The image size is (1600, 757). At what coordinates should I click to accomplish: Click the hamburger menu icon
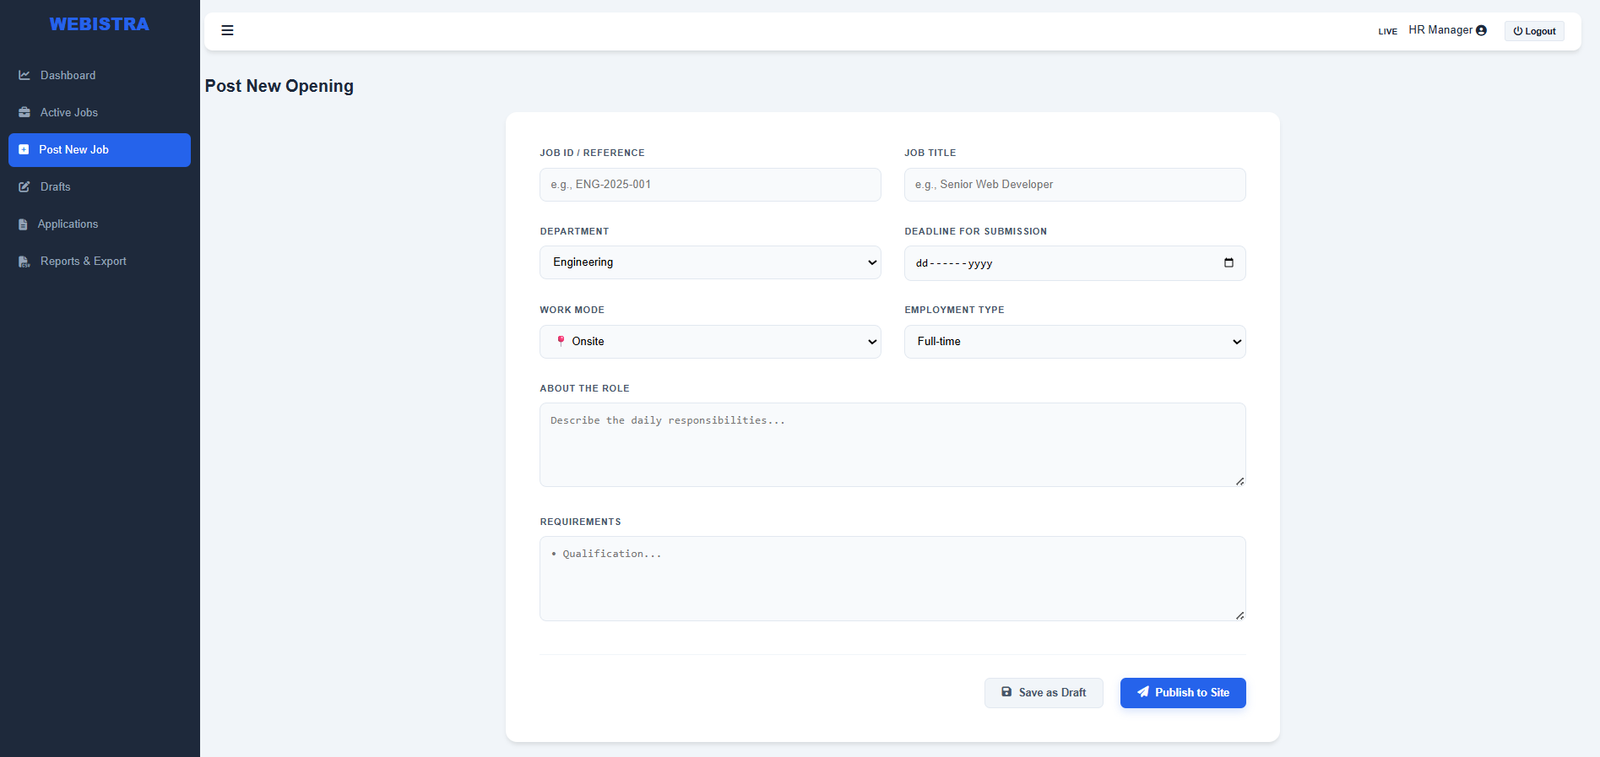[227, 31]
